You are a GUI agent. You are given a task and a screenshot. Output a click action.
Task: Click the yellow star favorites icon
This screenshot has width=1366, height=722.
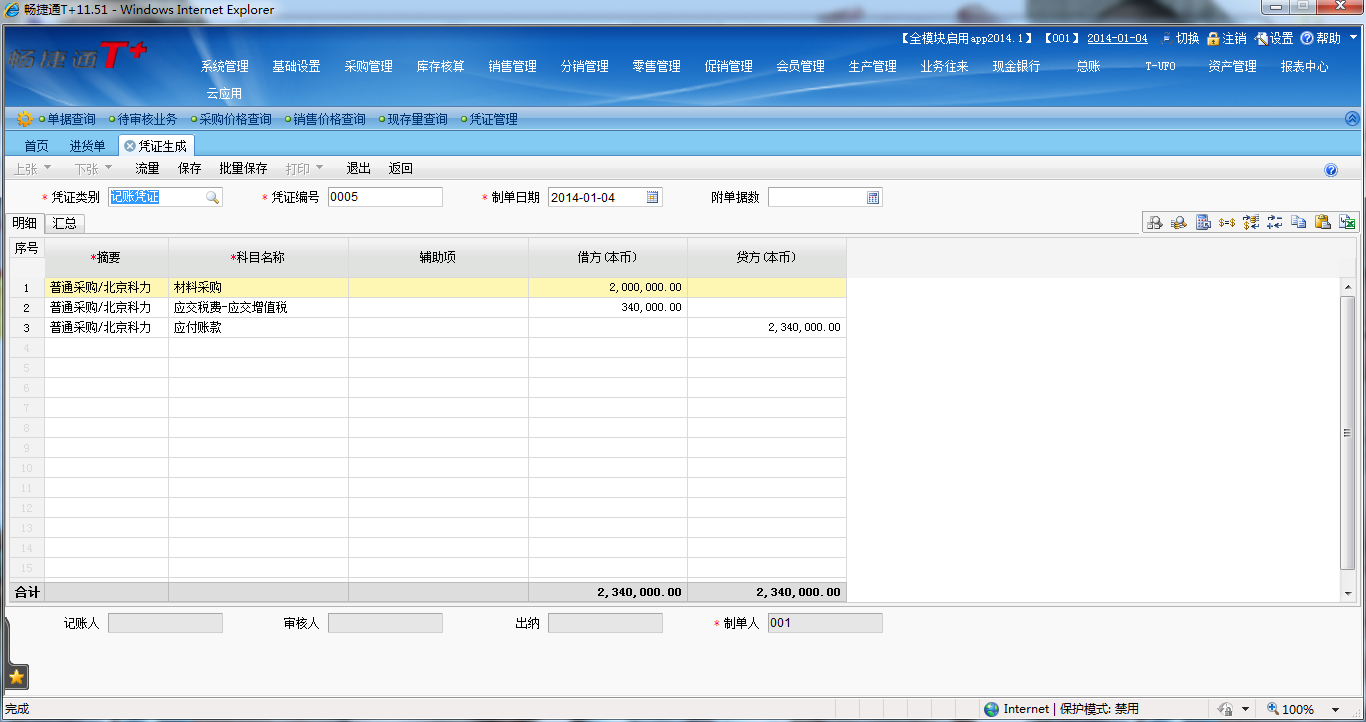pos(16,677)
